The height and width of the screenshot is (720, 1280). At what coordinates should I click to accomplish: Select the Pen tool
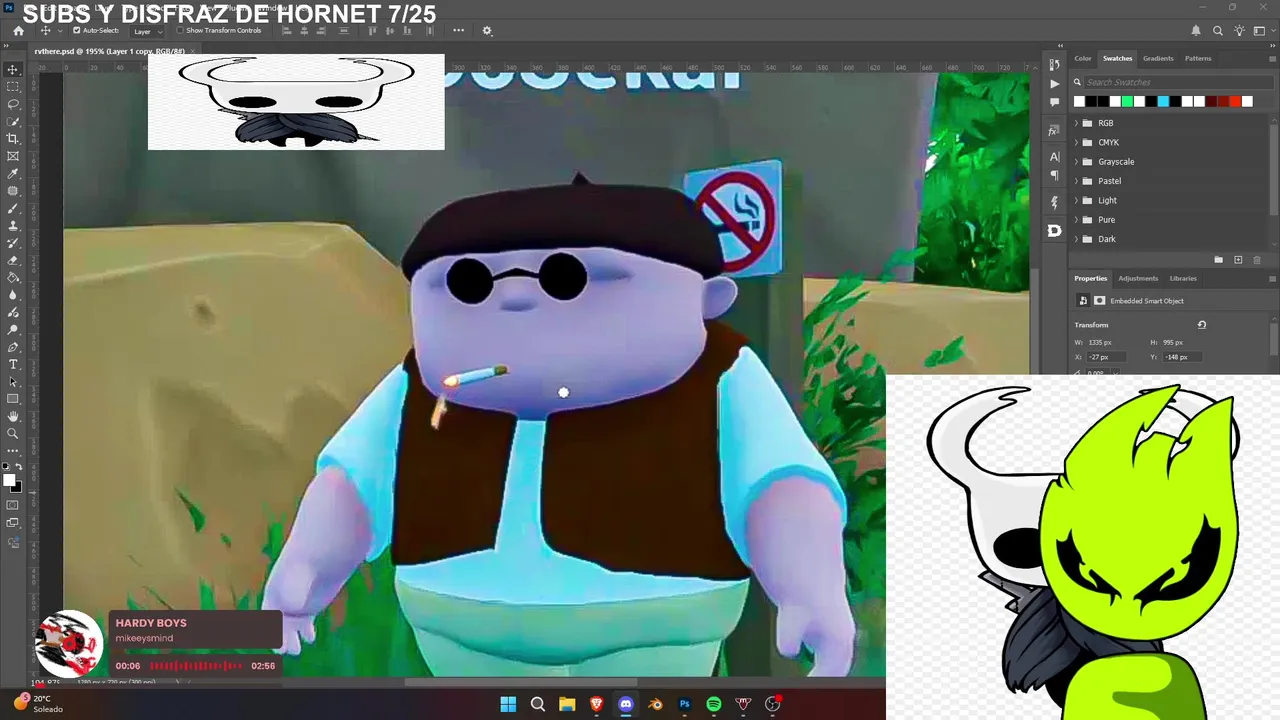(13, 347)
